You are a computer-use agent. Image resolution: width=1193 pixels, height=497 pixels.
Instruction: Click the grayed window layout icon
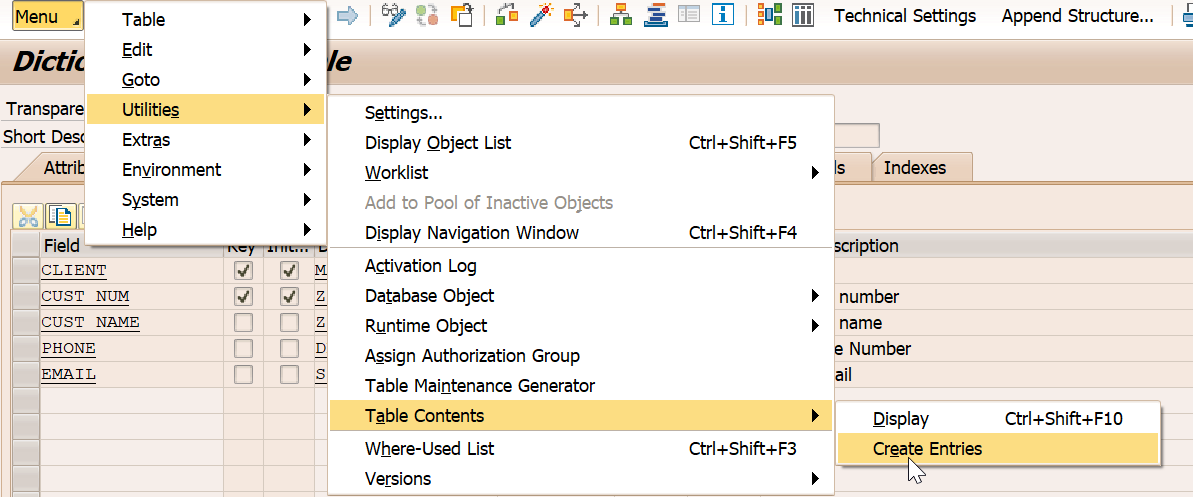[689, 14]
